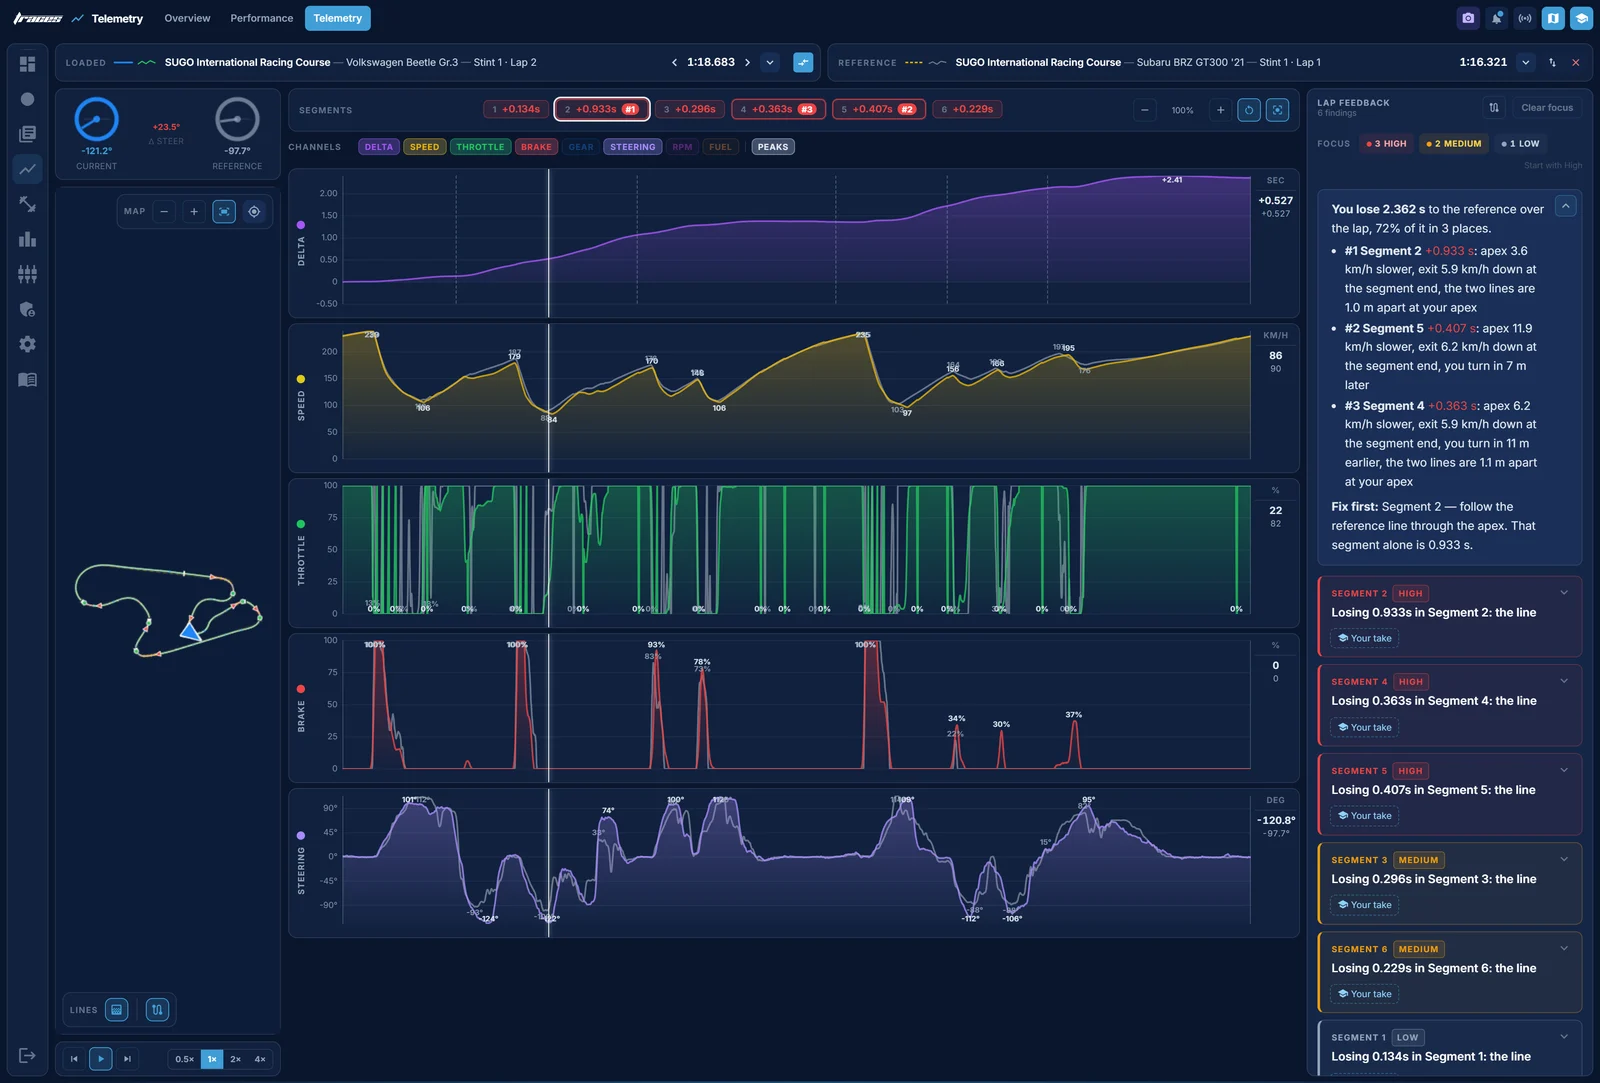The width and height of the screenshot is (1600, 1083).
Task: Click the live broadcast signal icon
Action: [x=1525, y=18]
